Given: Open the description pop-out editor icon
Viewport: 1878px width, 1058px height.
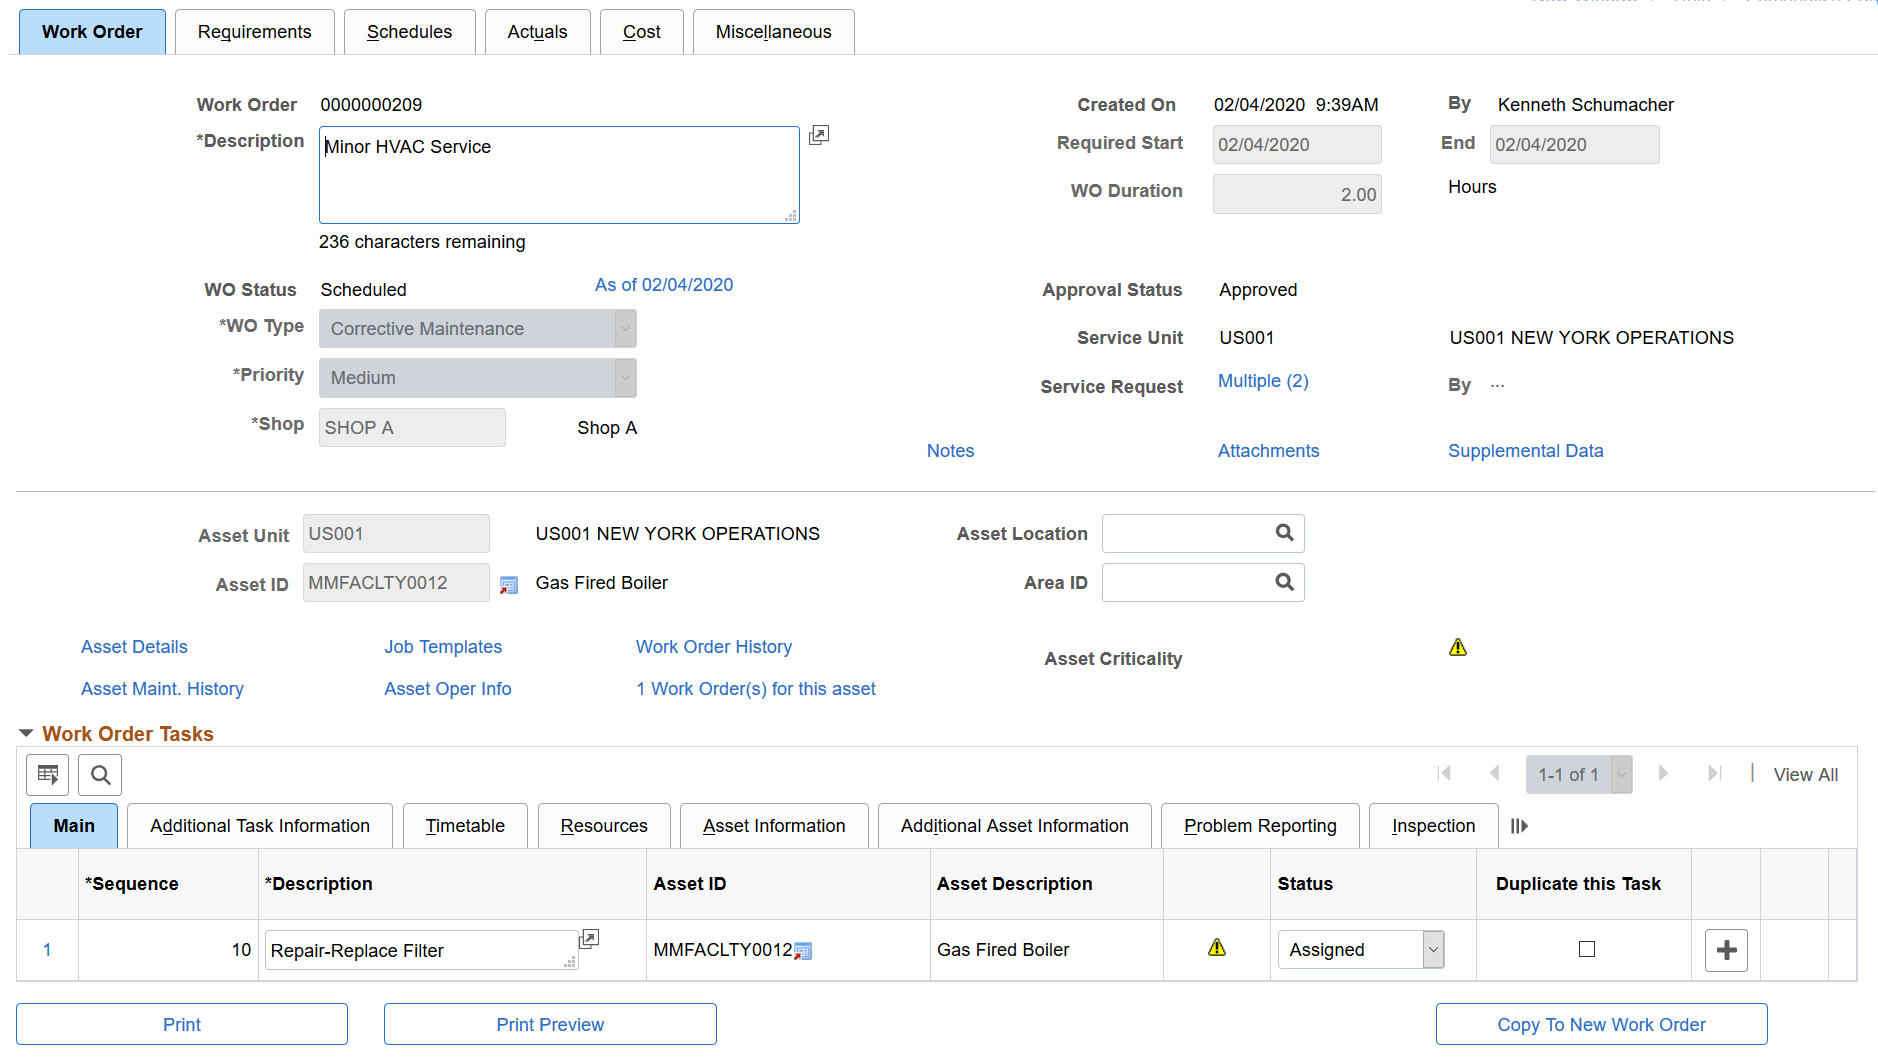Looking at the screenshot, I should (819, 135).
